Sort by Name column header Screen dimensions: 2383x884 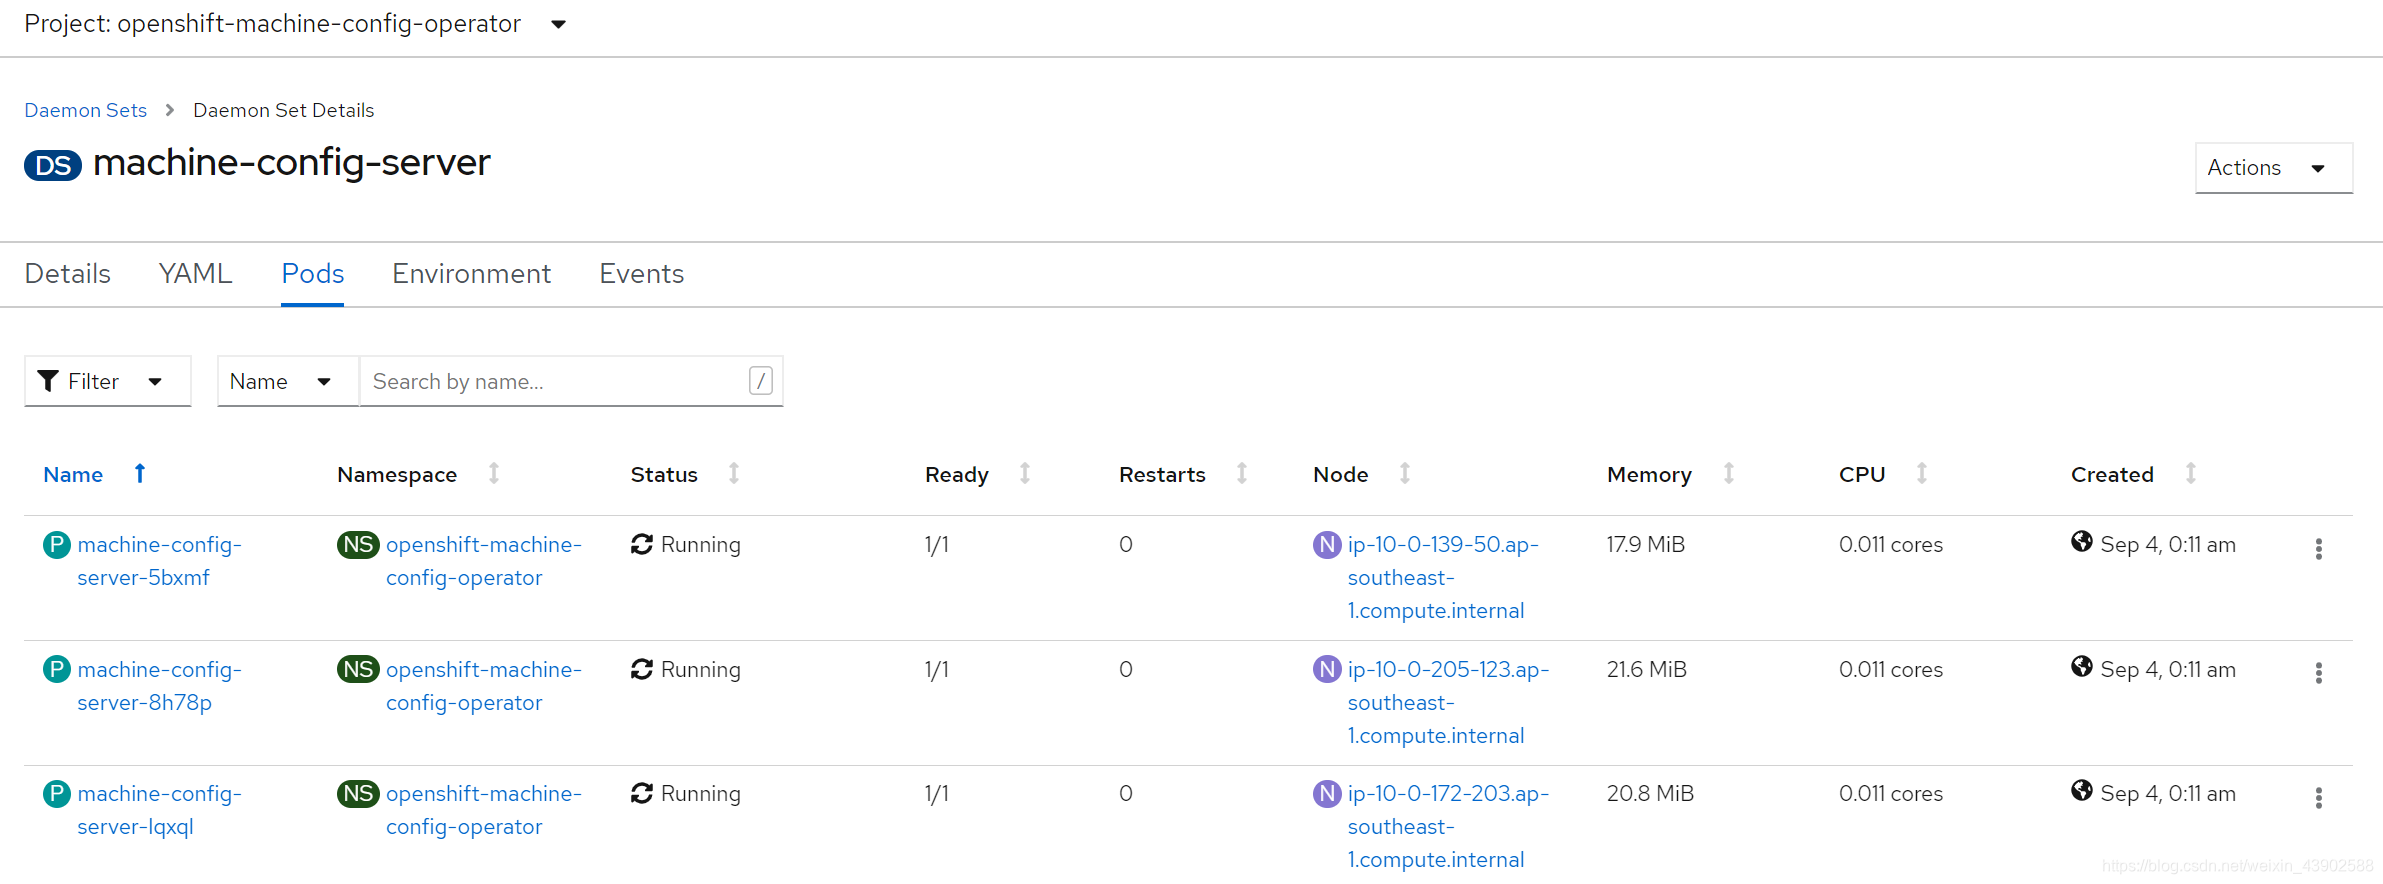click(73, 475)
